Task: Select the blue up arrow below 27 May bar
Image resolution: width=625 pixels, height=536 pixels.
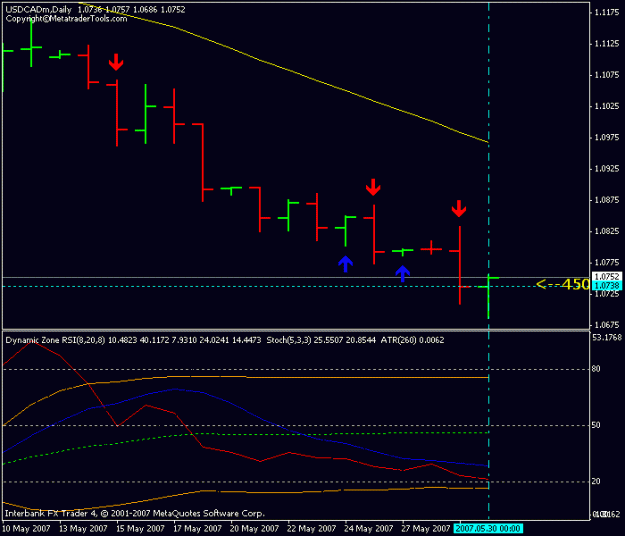Action: point(403,274)
